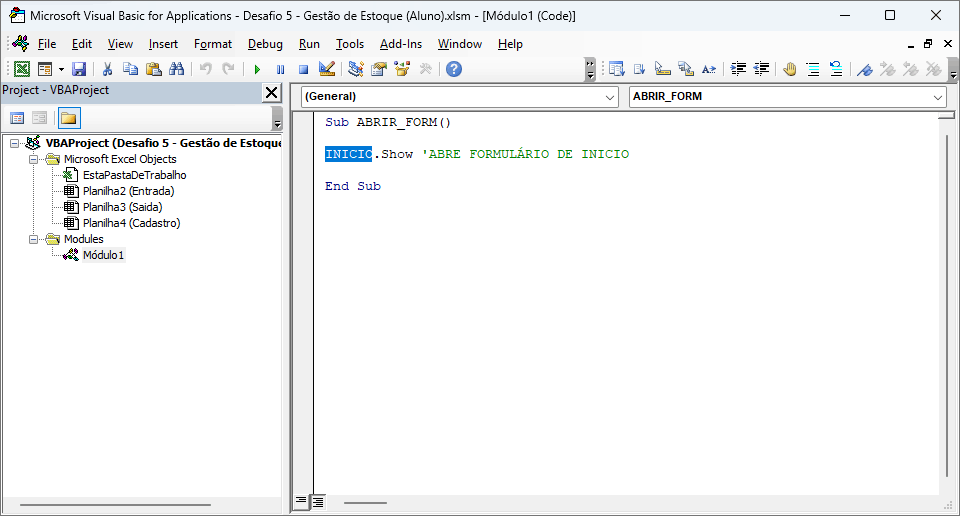
Task: Toggle Breakpoint with the hand icon
Action: (790, 69)
